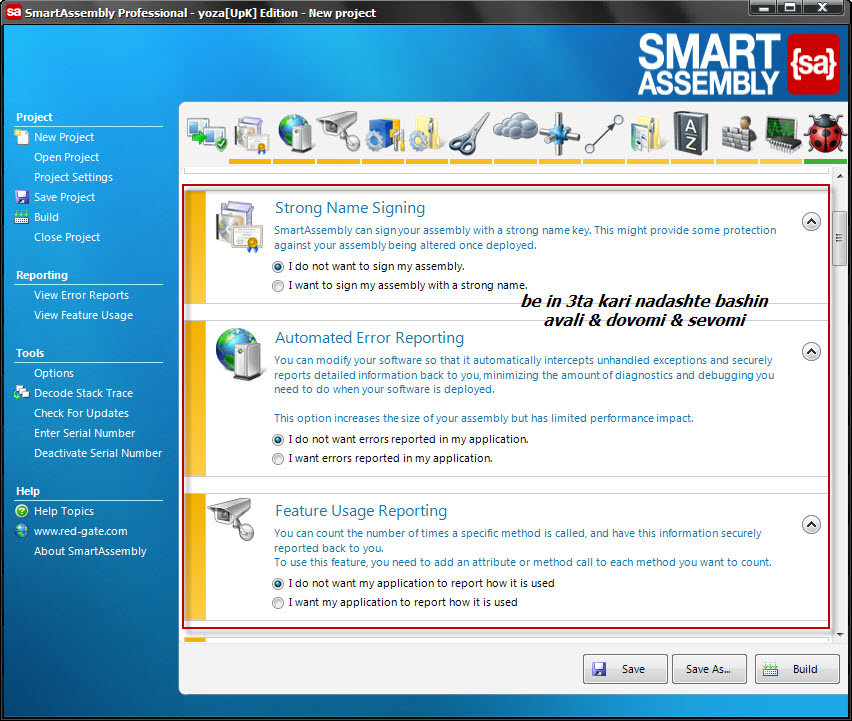Open Help Topics
This screenshot has height=721, width=852.
[64, 511]
